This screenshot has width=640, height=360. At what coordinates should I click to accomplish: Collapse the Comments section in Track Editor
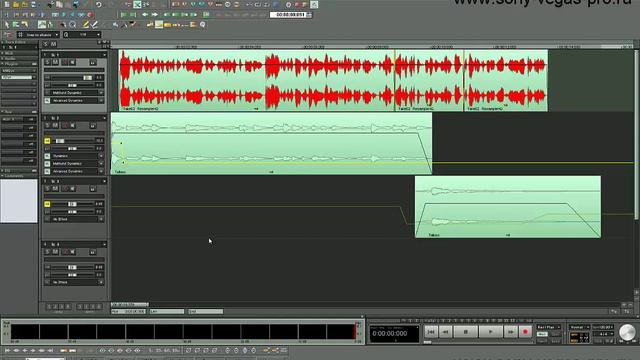pyautogui.click(x=3, y=176)
